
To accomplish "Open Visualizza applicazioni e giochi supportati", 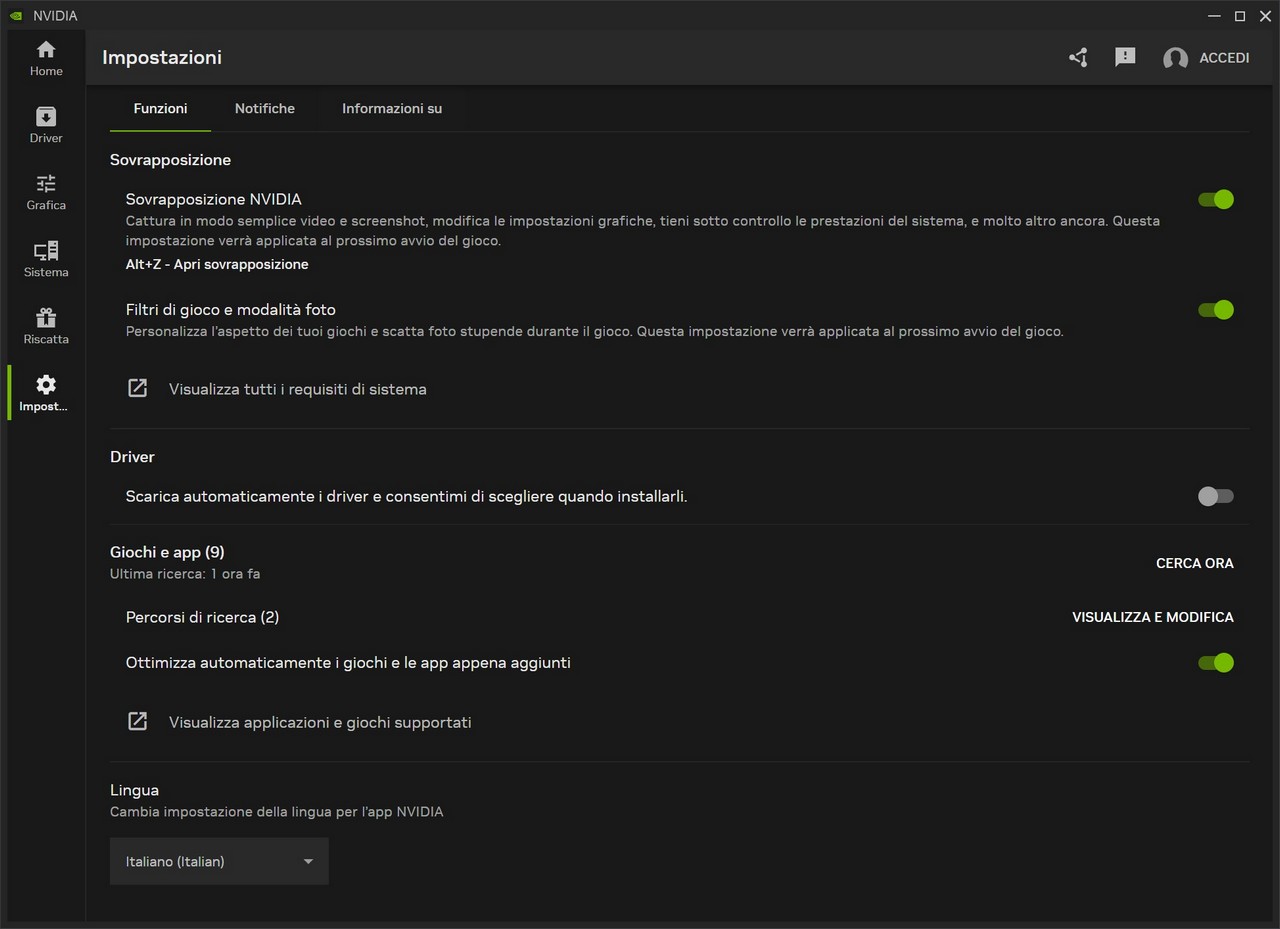I will (x=320, y=722).
